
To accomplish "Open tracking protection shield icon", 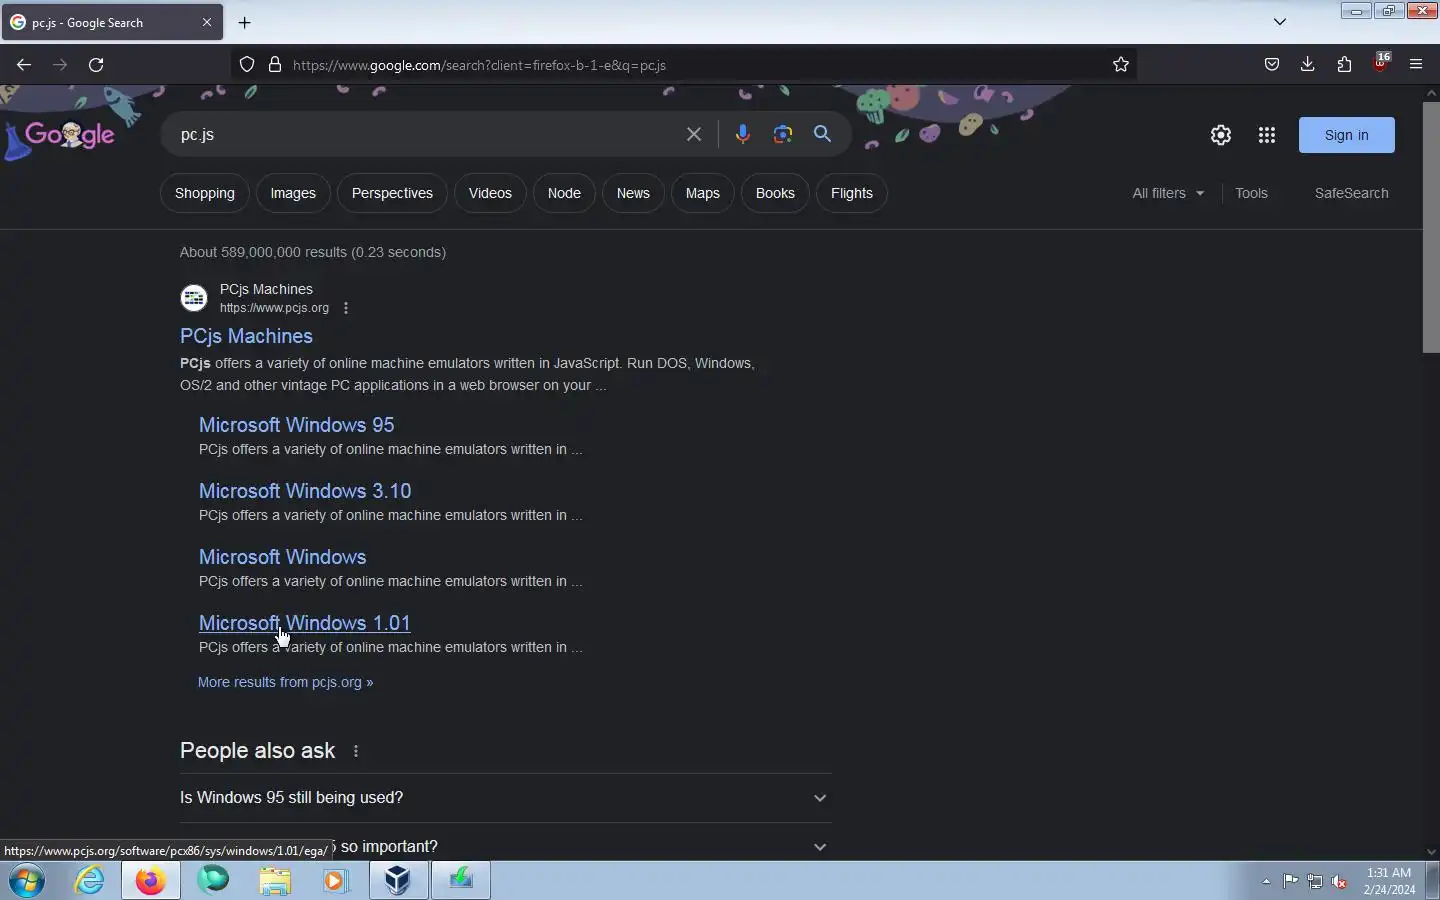I will click(247, 65).
